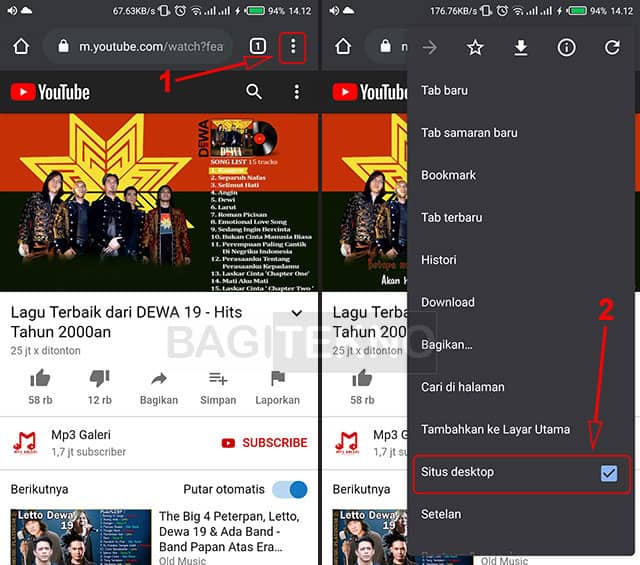Tap the Dewa 19 video player in left screen

(x=159, y=202)
